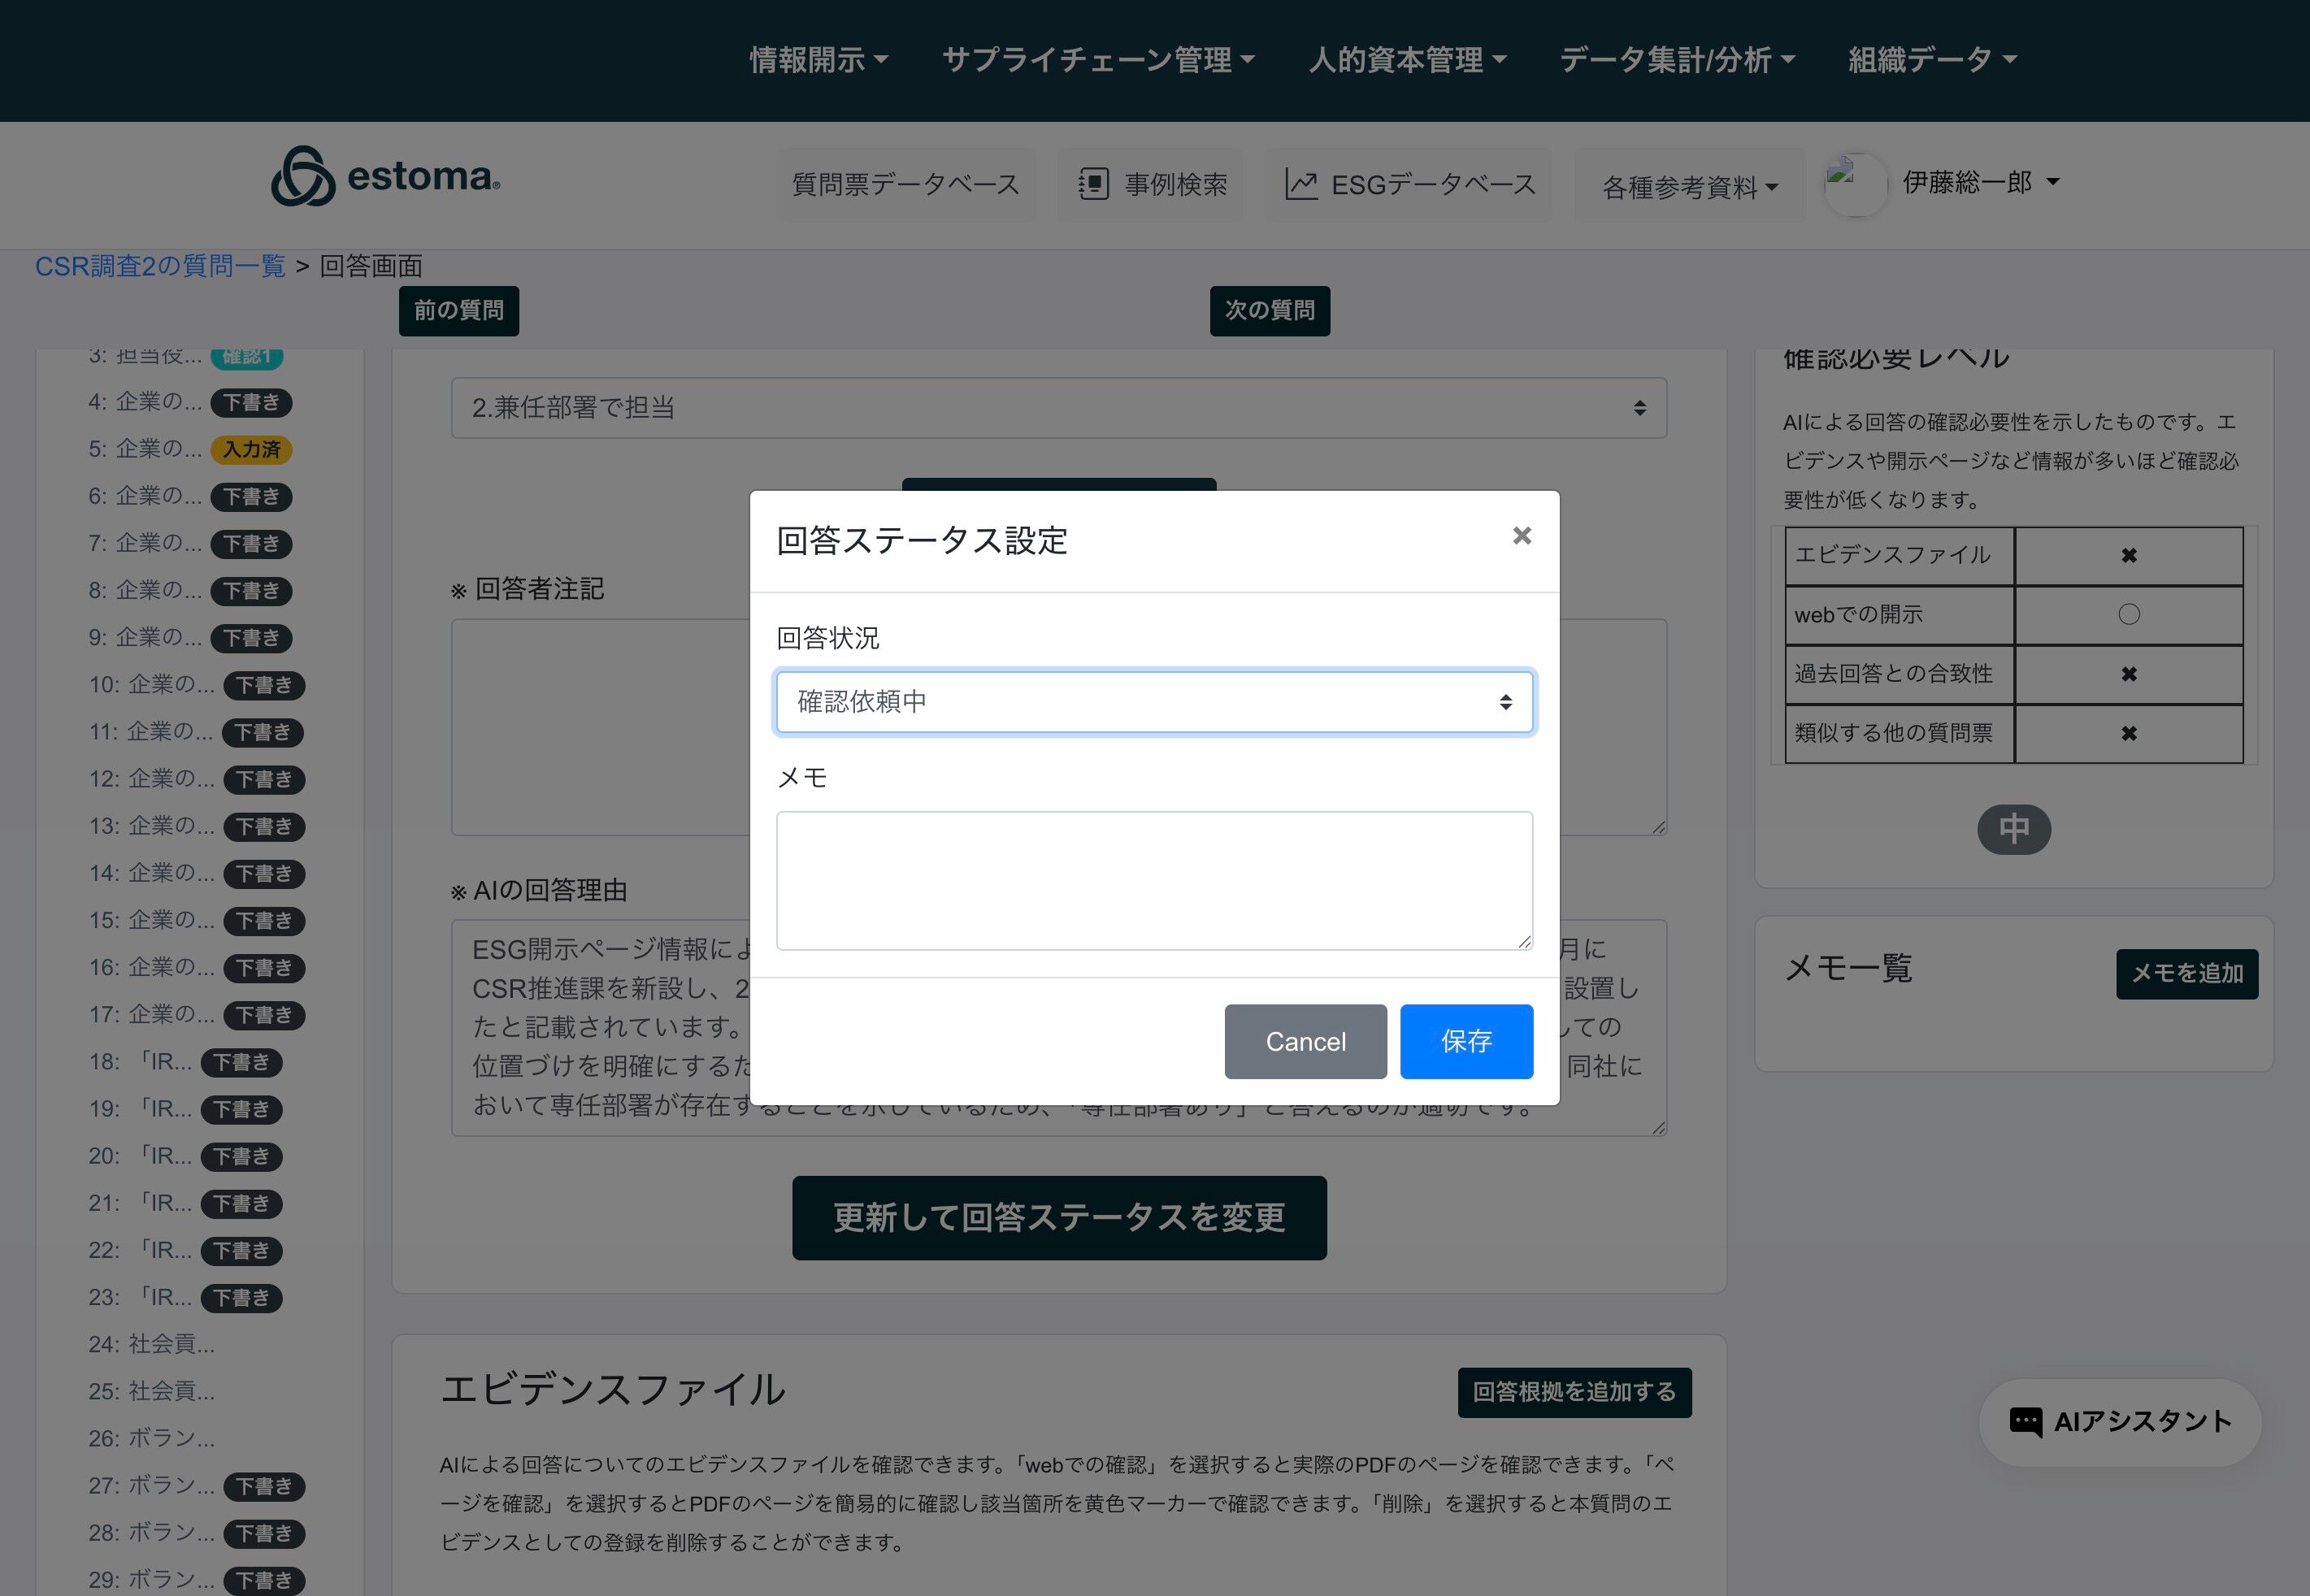Image resolution: width=2310 pixels, height=1596 pixels.
Task: Open 事例検索 with book icon
Action: [1094, 184]
